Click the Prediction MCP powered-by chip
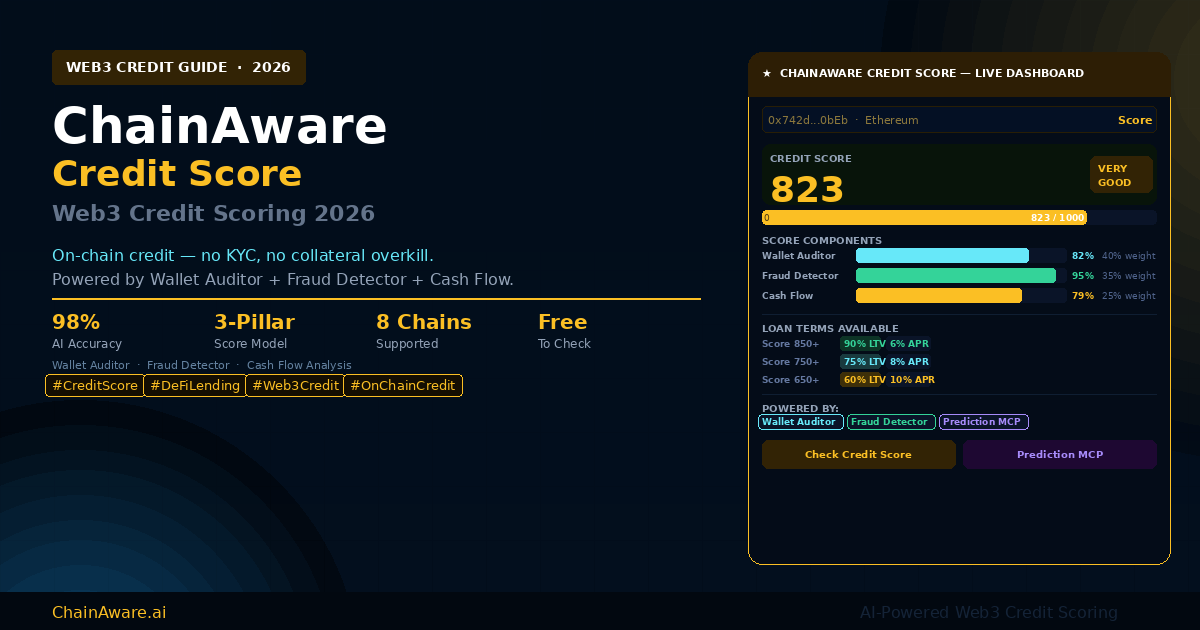 pyautogui.click(x=983, y=422)
